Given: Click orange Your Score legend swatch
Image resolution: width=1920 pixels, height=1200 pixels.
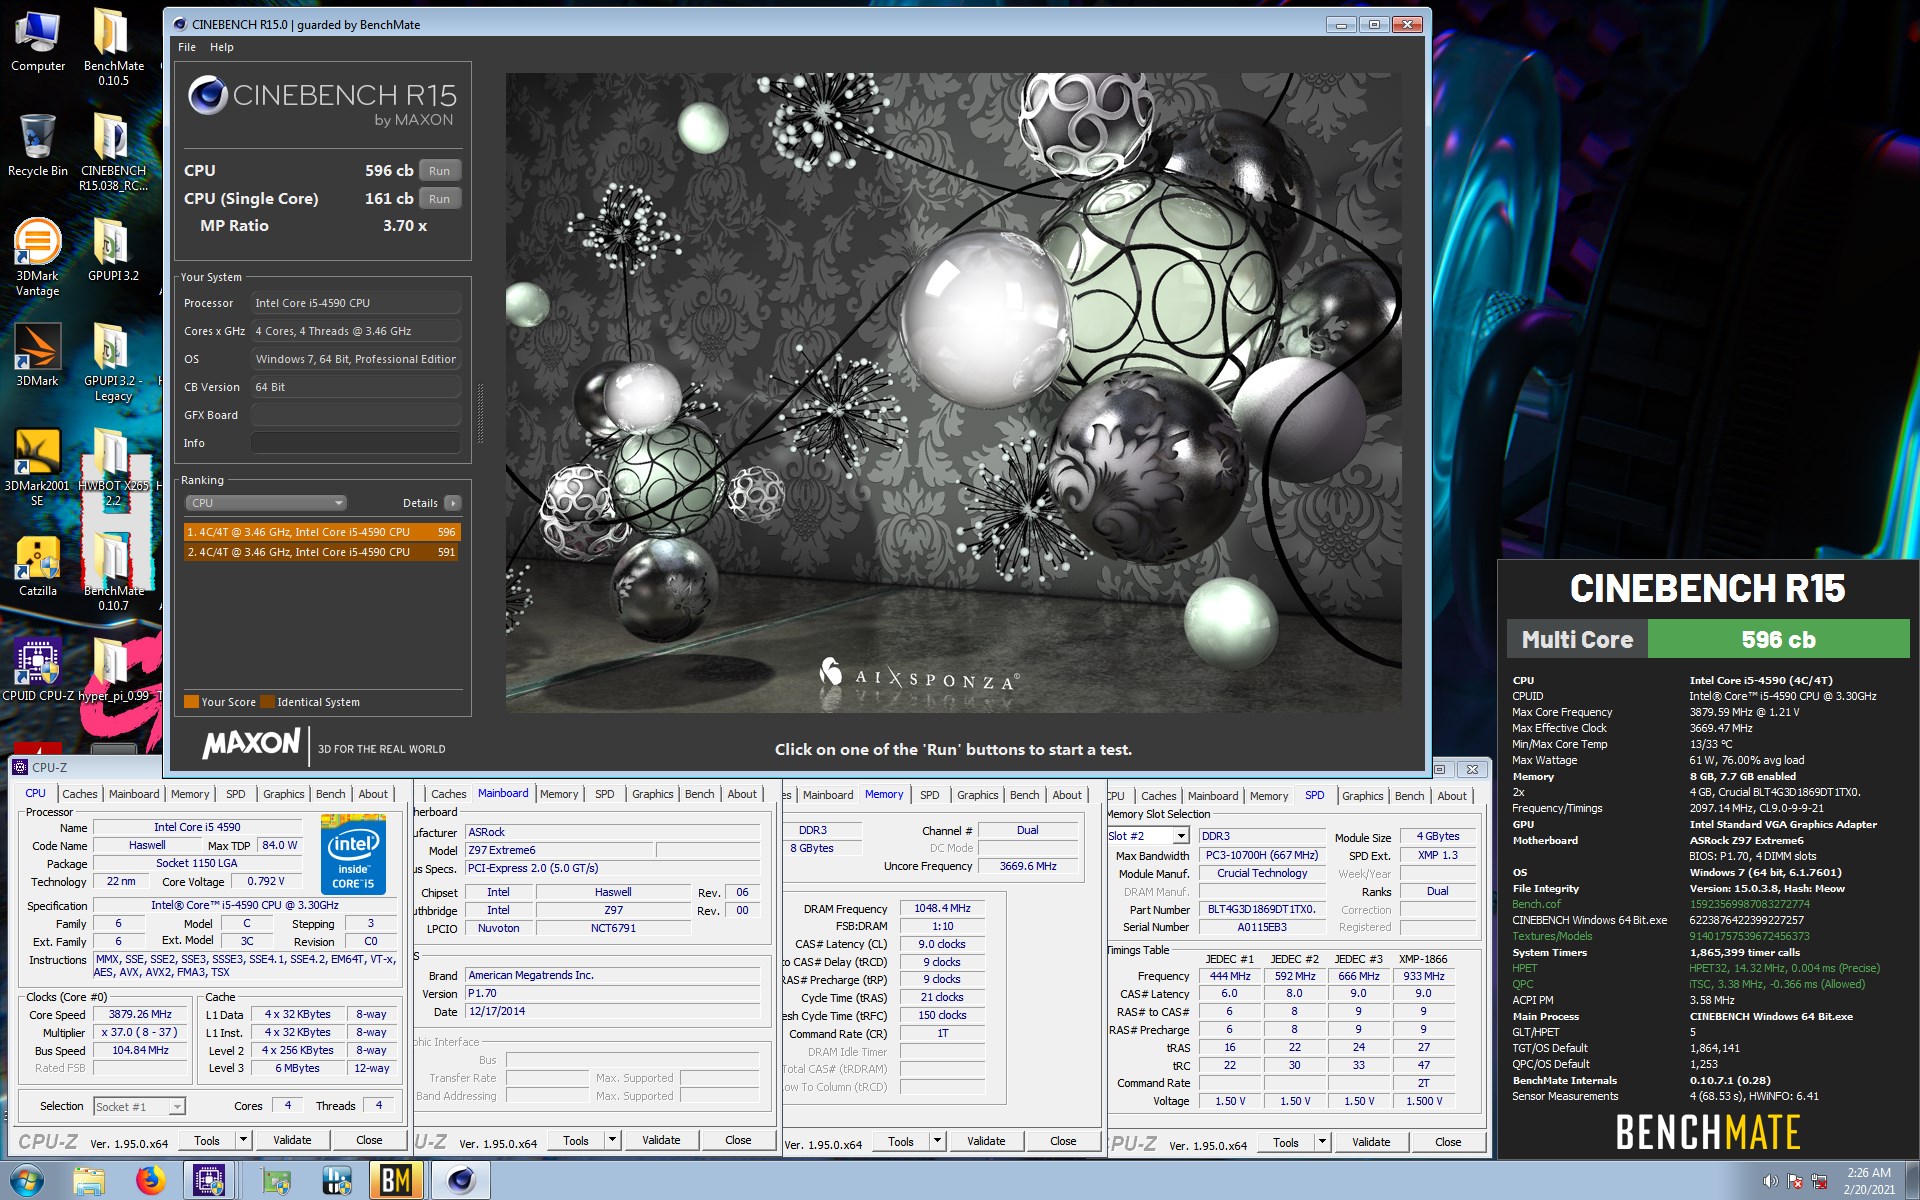Looking at the screenshot, I should click(191, 702).
